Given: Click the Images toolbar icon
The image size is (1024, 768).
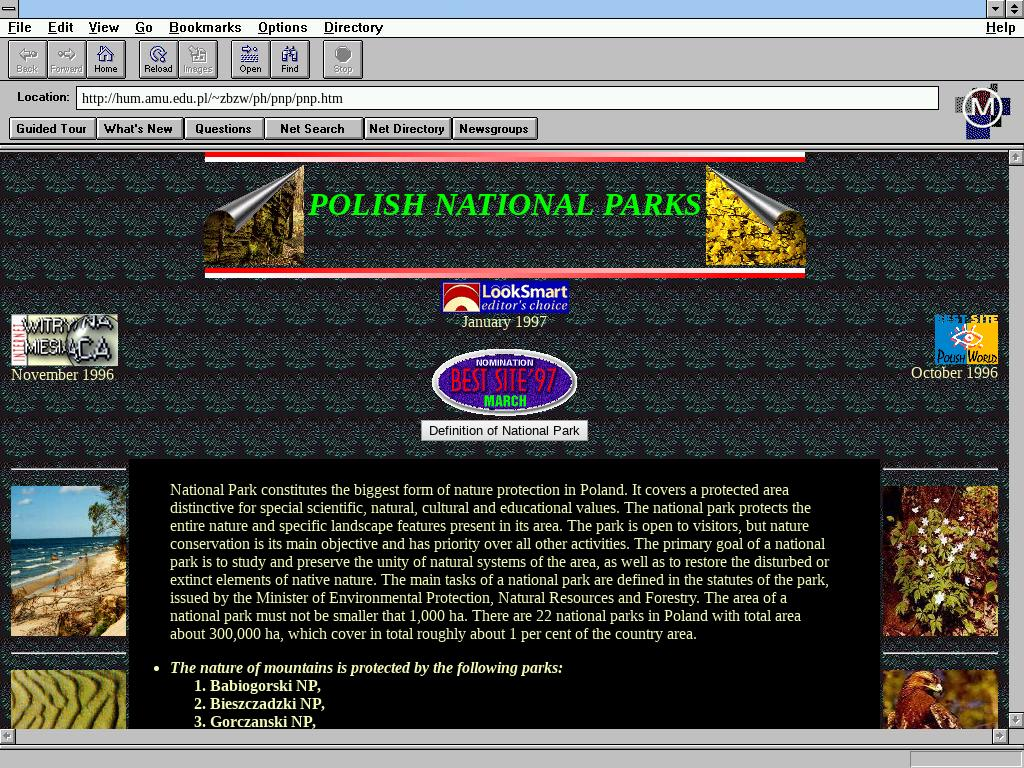Looking at the screenshot, I should 198,59.
